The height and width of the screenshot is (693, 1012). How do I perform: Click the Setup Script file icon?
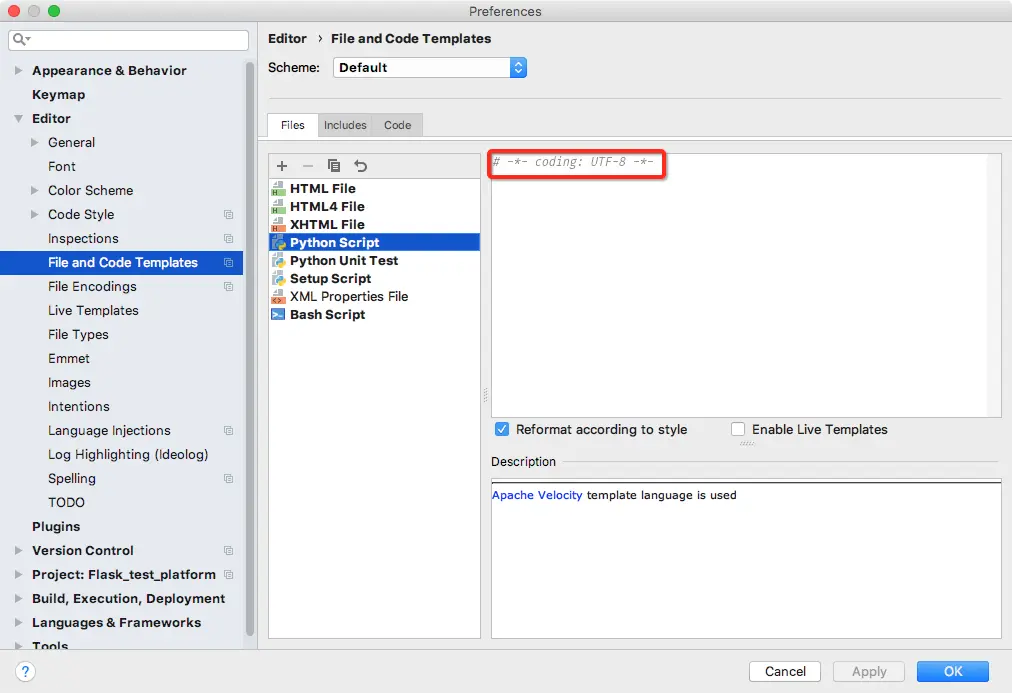278,279
